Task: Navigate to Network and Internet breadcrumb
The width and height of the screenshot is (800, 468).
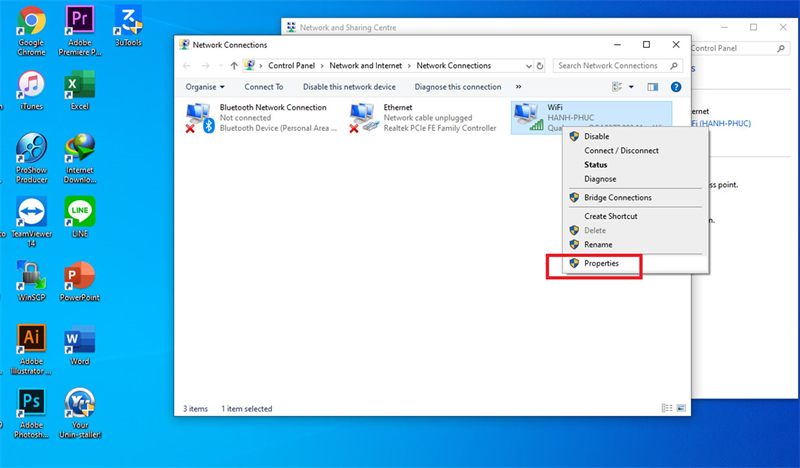Action: click(x=365, y=66)
